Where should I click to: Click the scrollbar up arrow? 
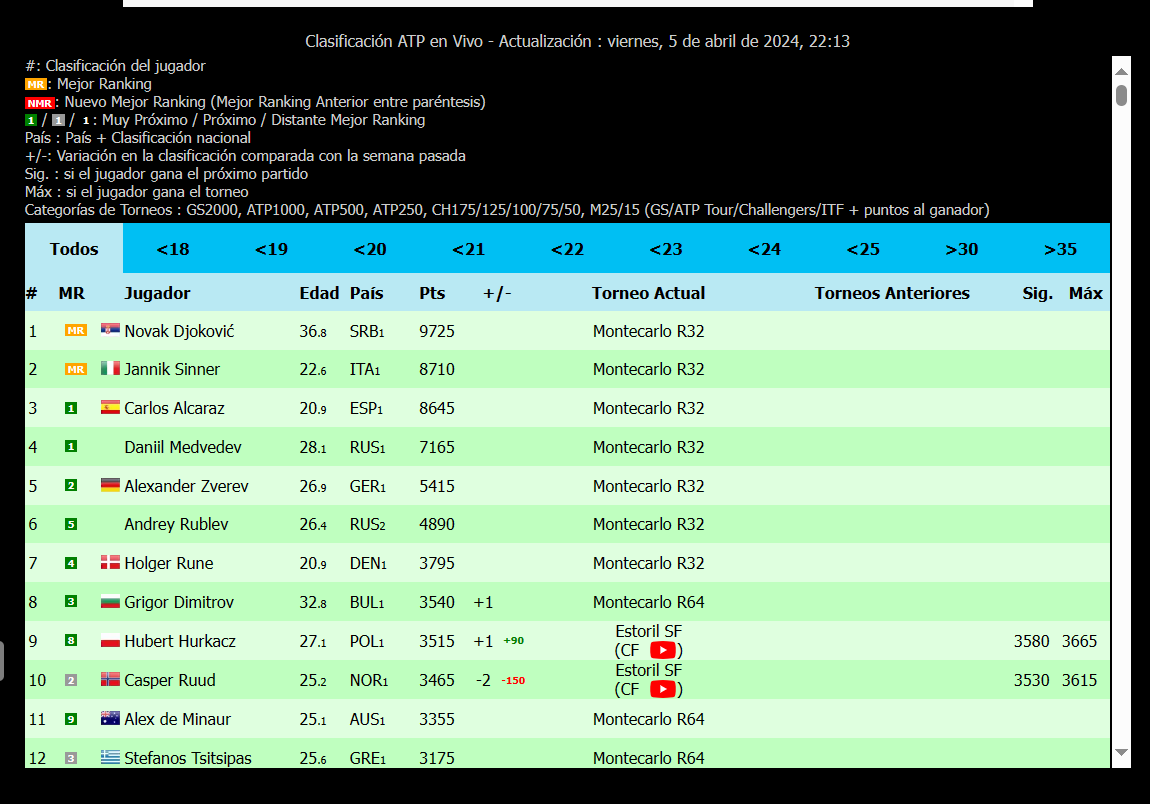point(1121,71)
